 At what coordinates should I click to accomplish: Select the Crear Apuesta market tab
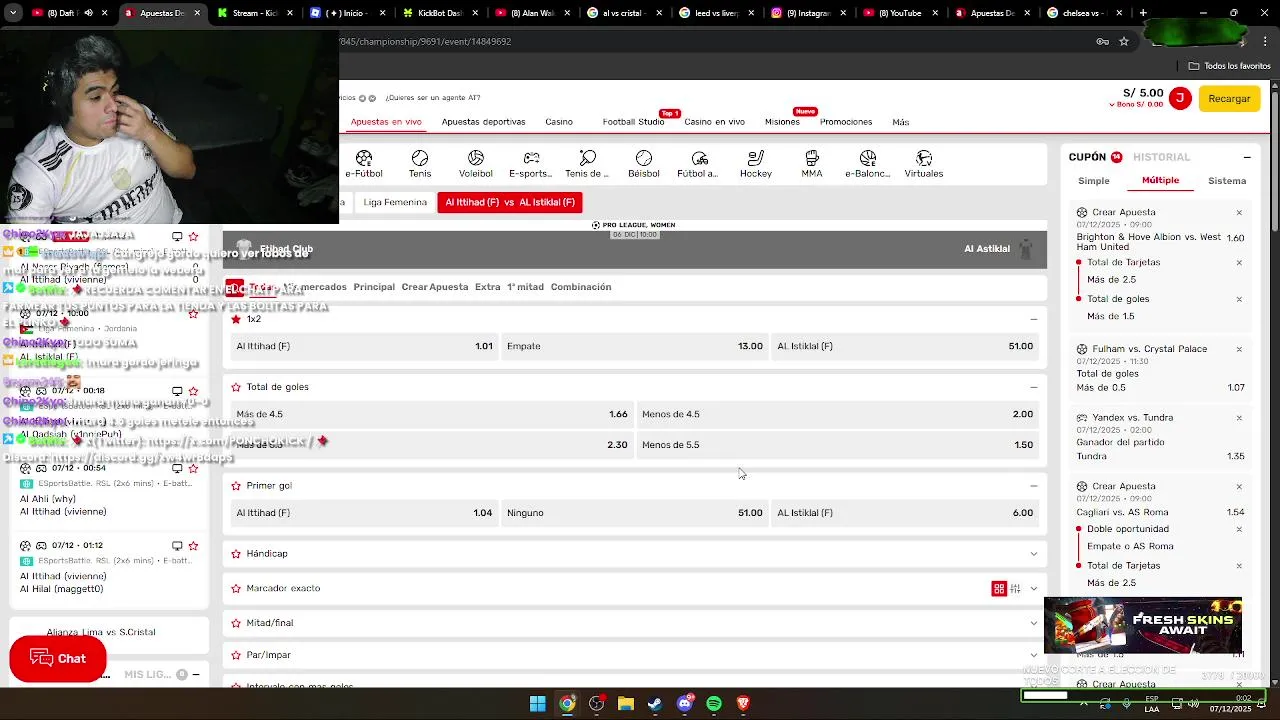pos(435,287)
